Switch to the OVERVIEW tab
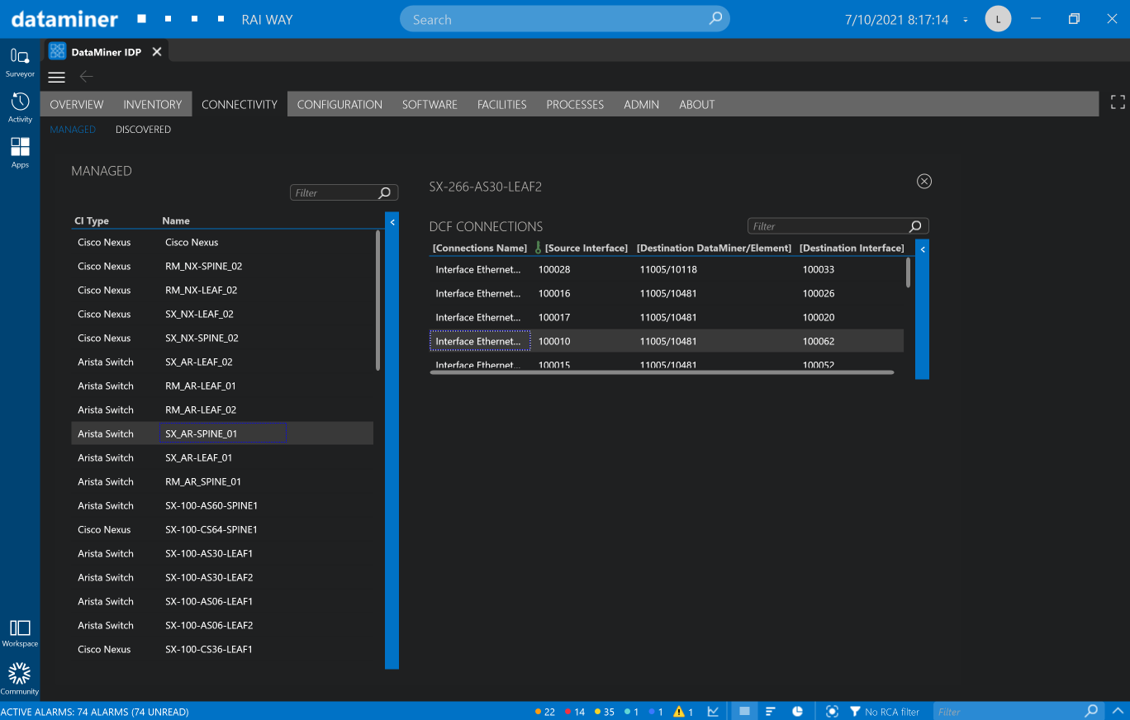The height and width of the screenshot is (720, 1130). (76, 105)
